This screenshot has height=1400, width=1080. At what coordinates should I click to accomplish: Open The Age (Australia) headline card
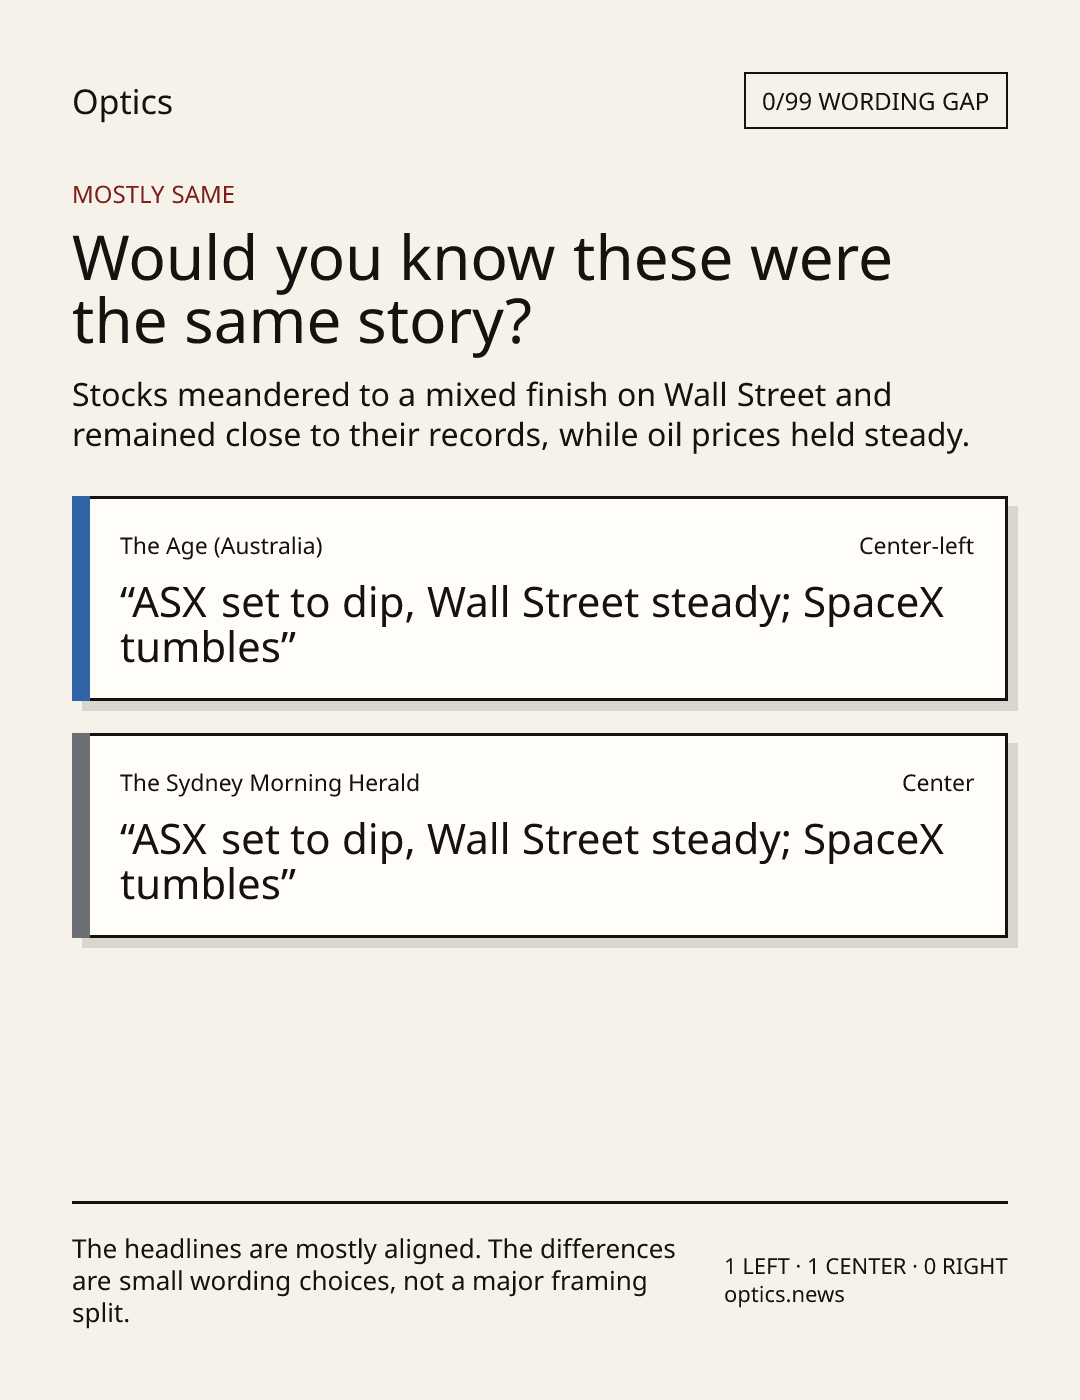pyautogui.click(x=540, y=598)
